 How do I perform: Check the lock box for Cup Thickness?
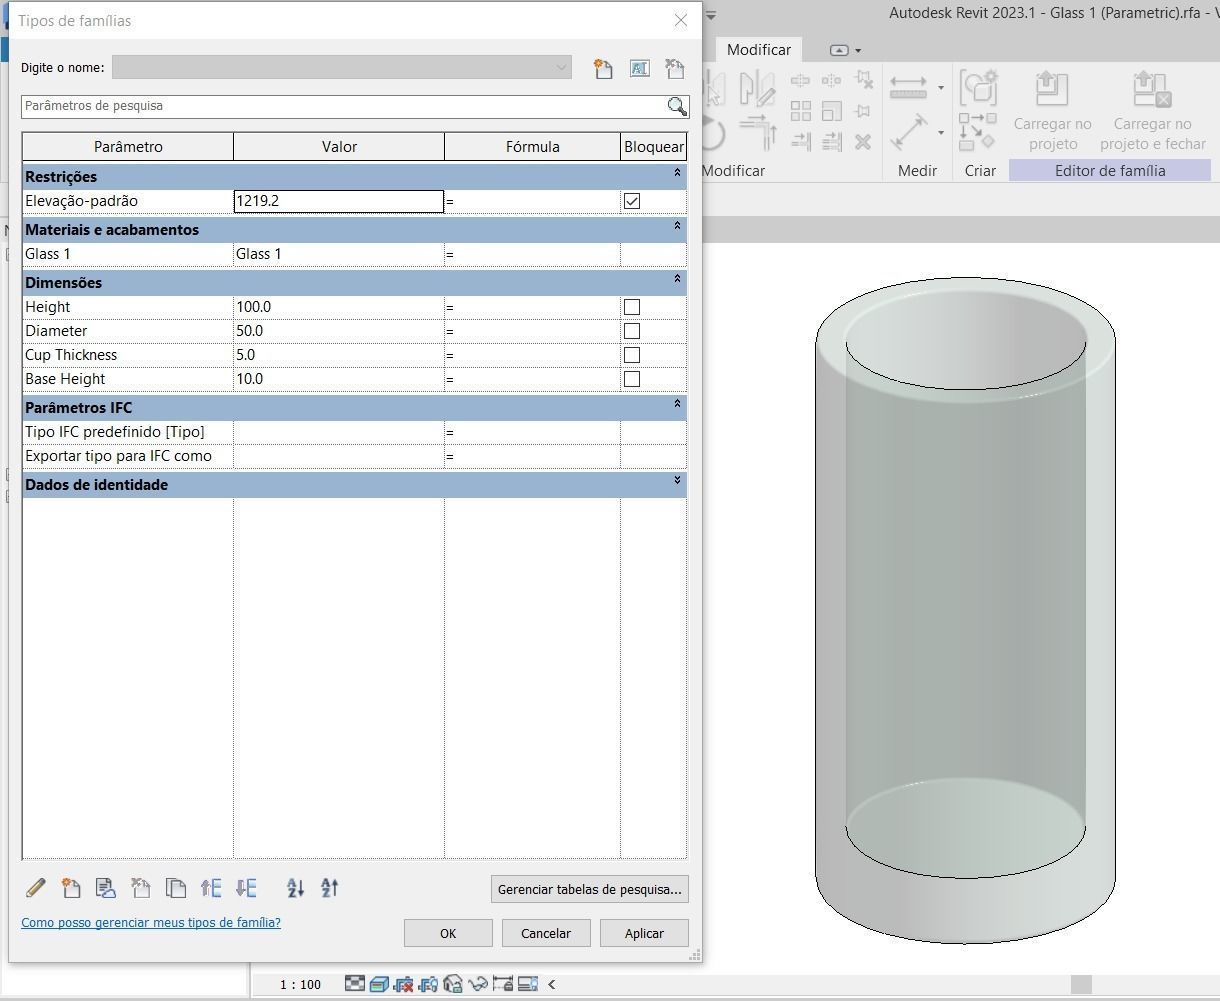[632, 355]
